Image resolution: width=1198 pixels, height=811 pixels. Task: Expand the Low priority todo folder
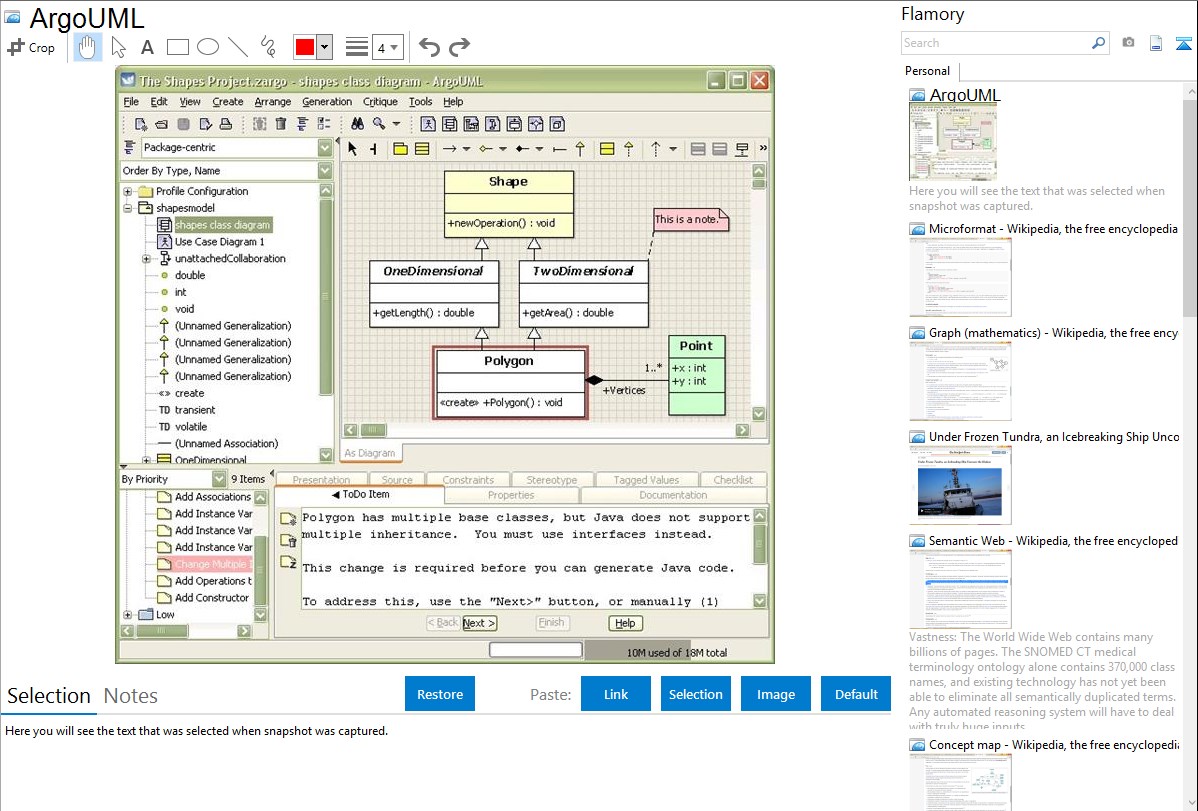tap(128, 615)
